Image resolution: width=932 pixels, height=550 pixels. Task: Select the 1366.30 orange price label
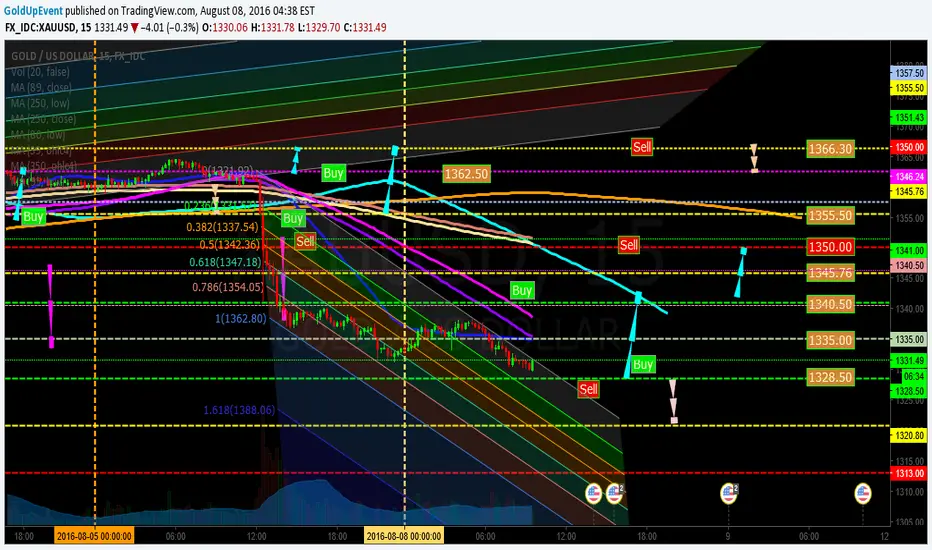830,149
